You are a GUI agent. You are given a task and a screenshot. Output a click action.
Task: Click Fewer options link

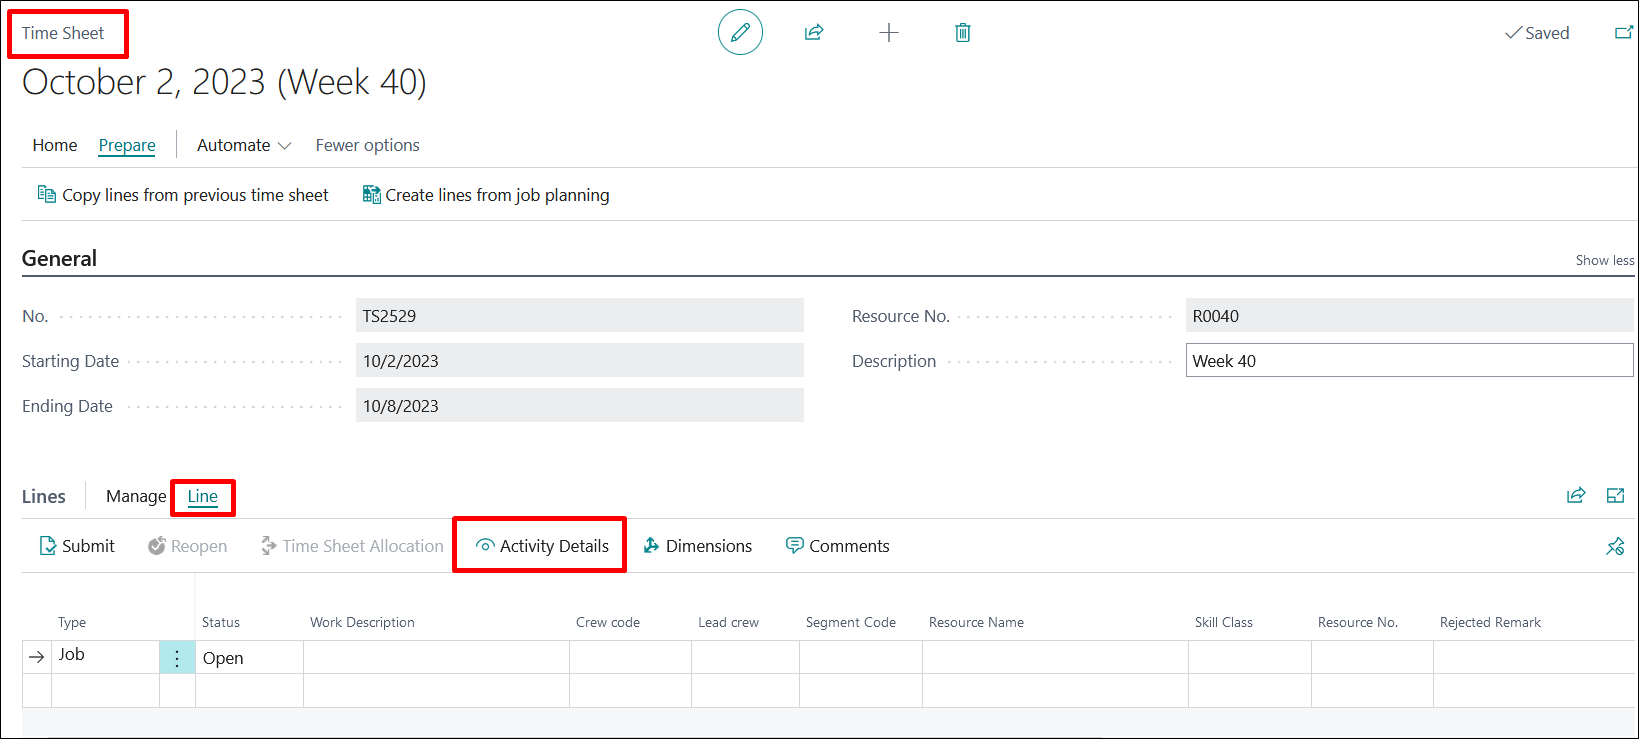367,145
